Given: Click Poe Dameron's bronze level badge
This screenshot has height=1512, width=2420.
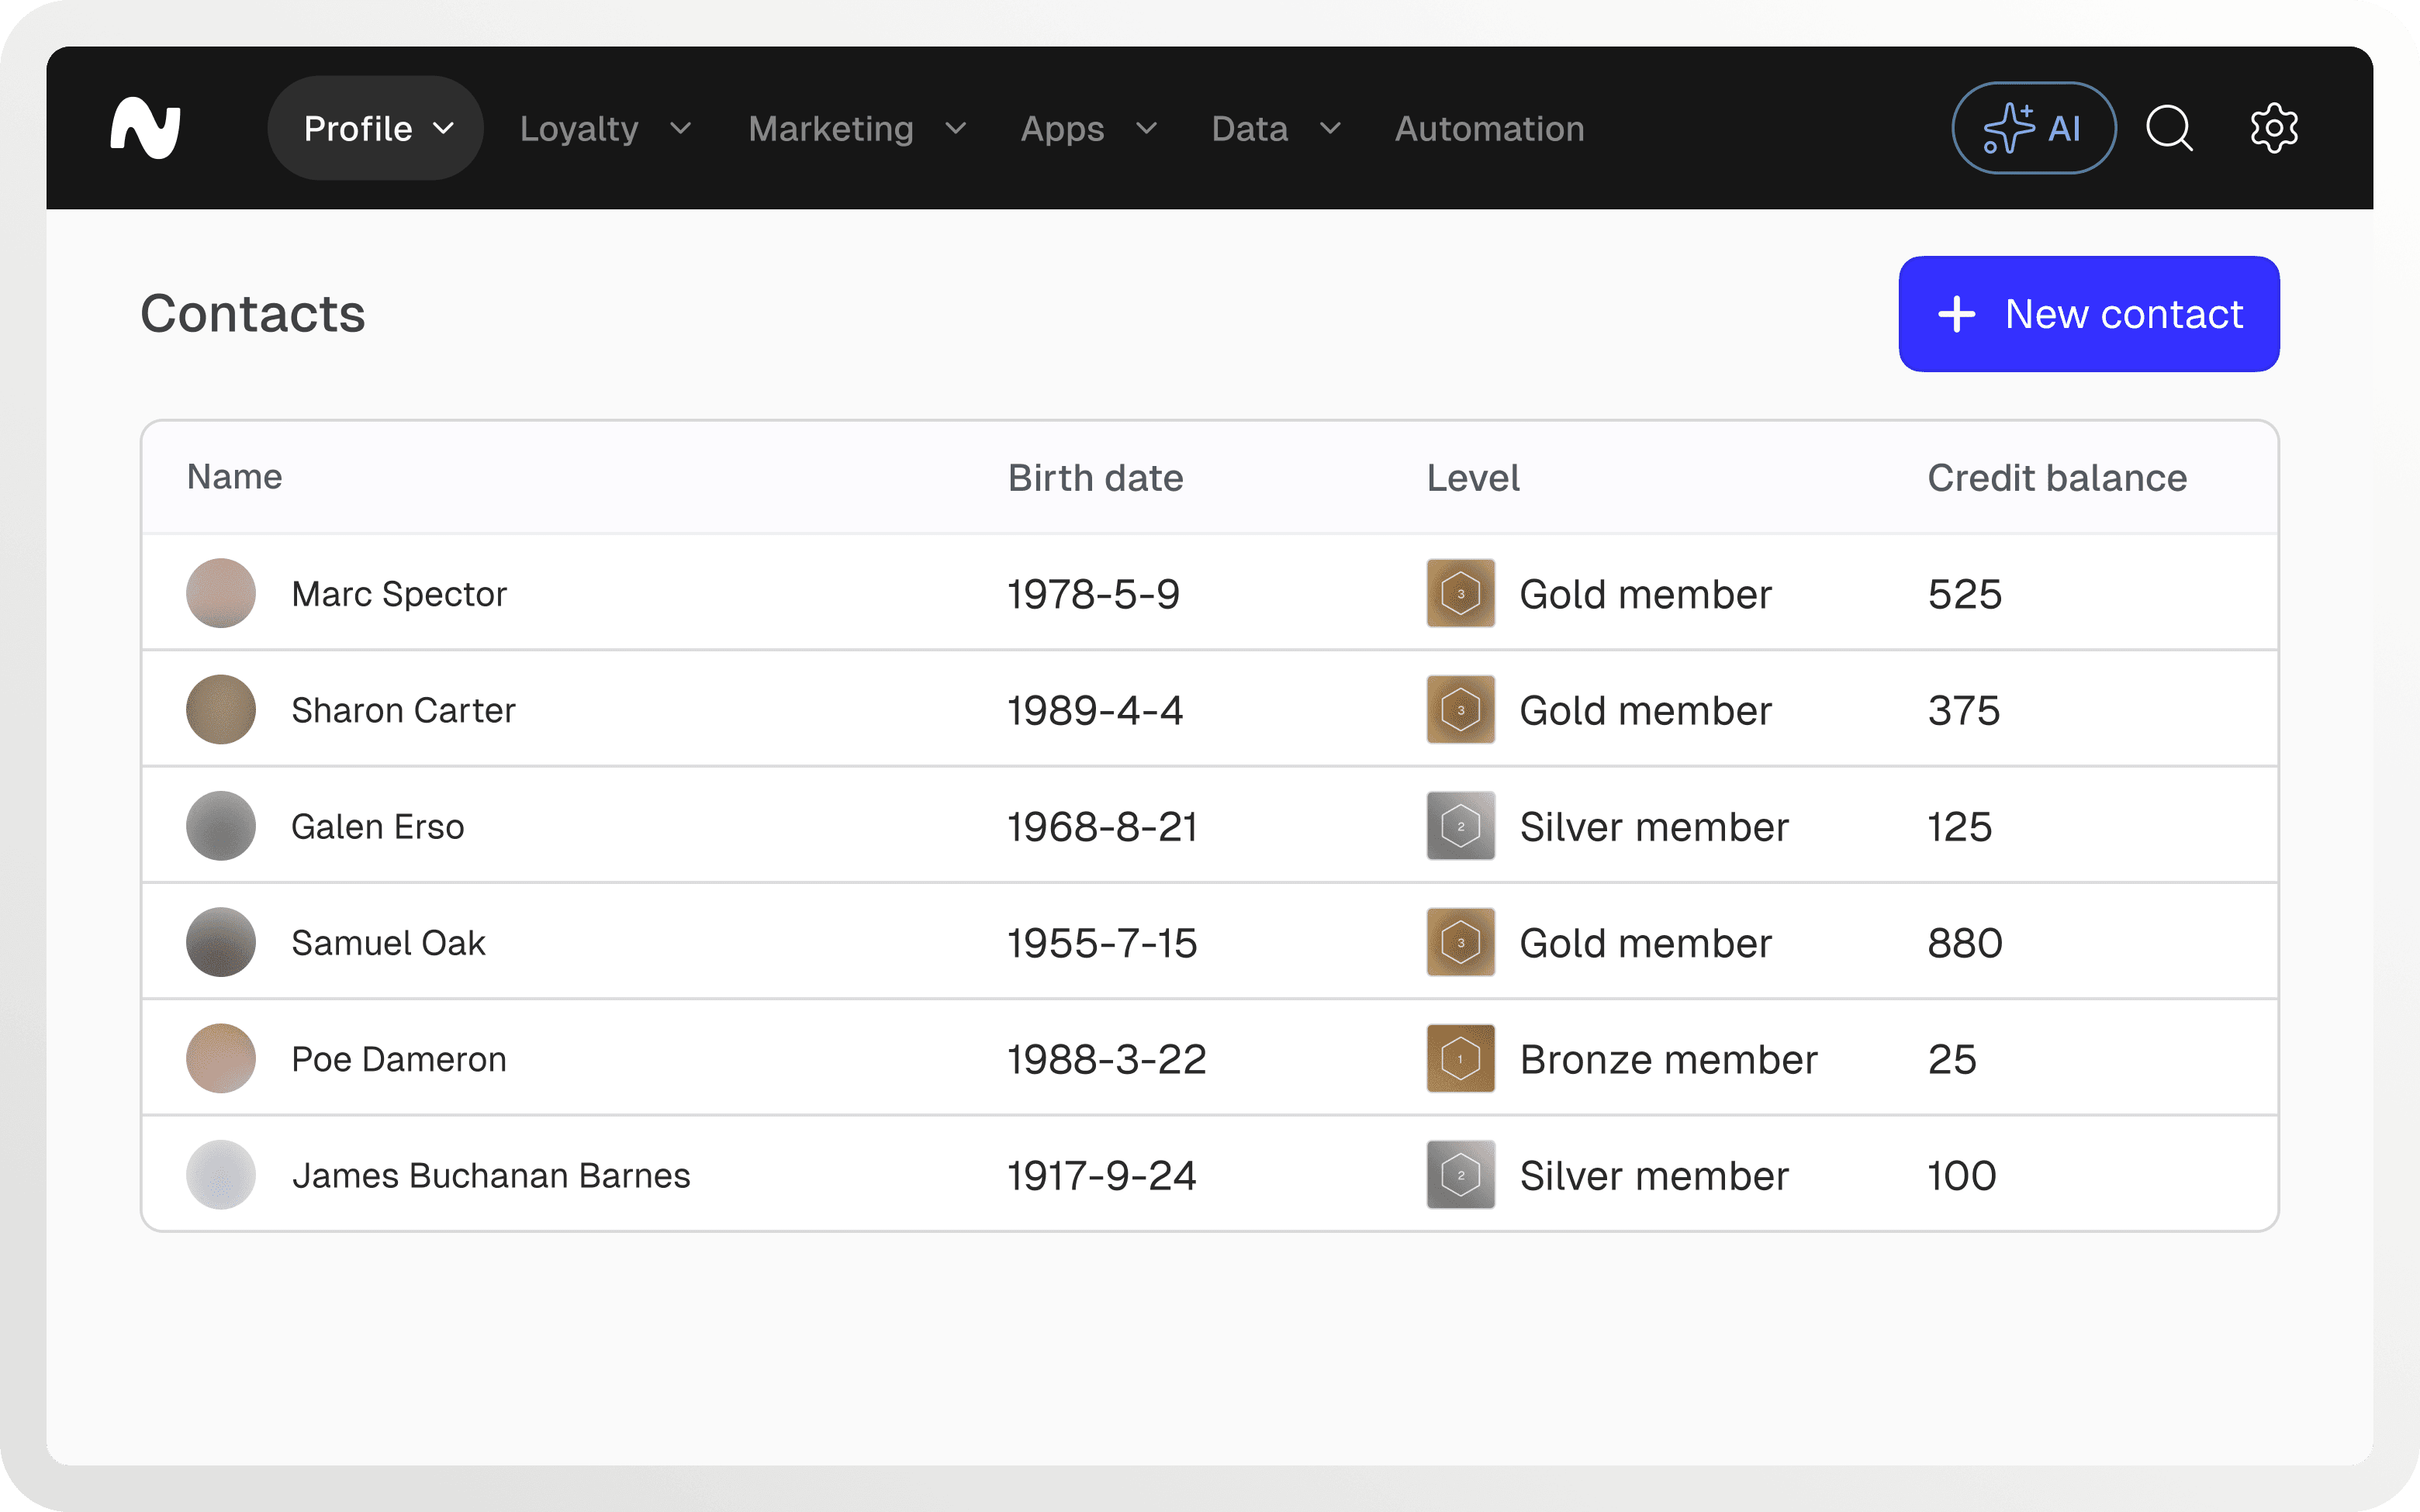Looking at the screenshot, I should click(x=1460, y=1058).
